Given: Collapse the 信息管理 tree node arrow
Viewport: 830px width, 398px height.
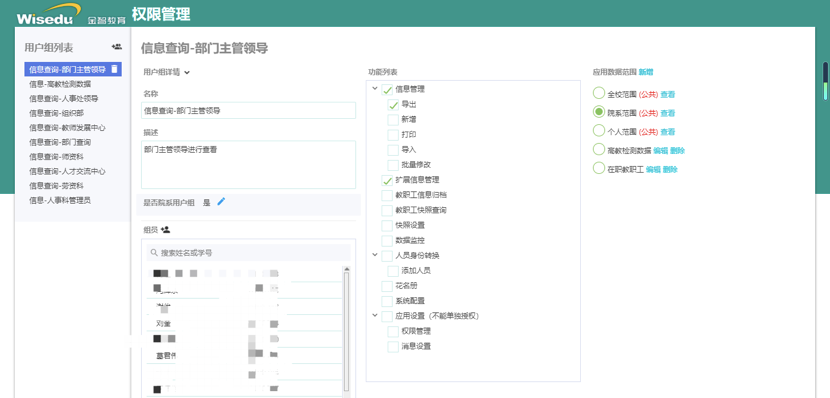Looking at the screenshot, I should point(375,89).
